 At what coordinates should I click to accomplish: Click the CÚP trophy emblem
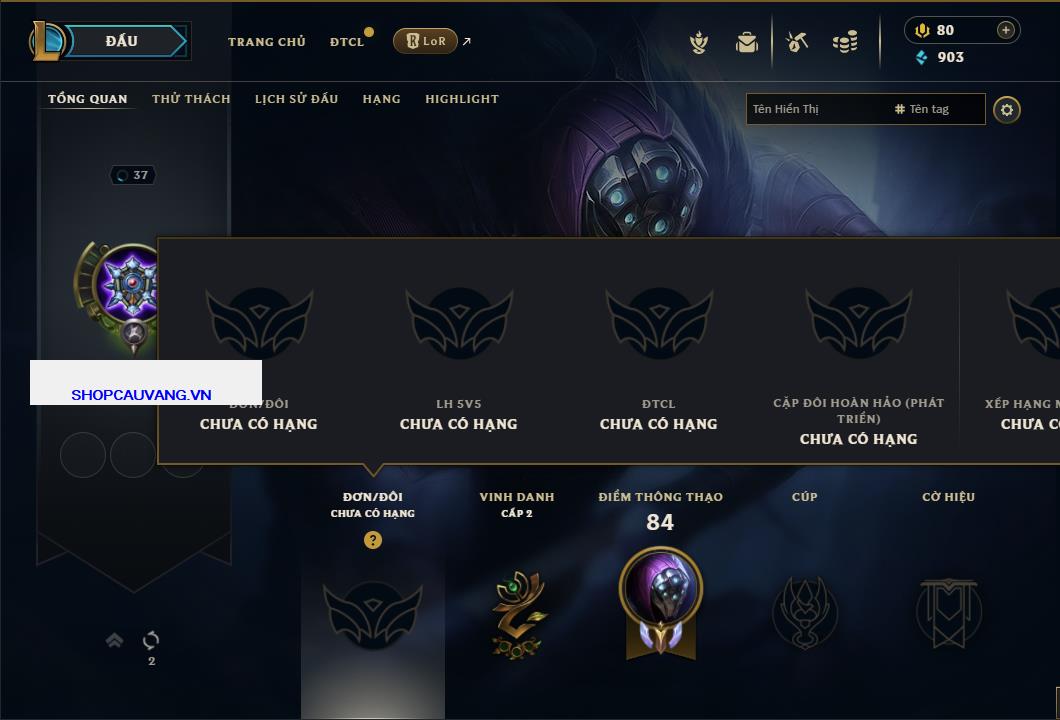[804, 613]
